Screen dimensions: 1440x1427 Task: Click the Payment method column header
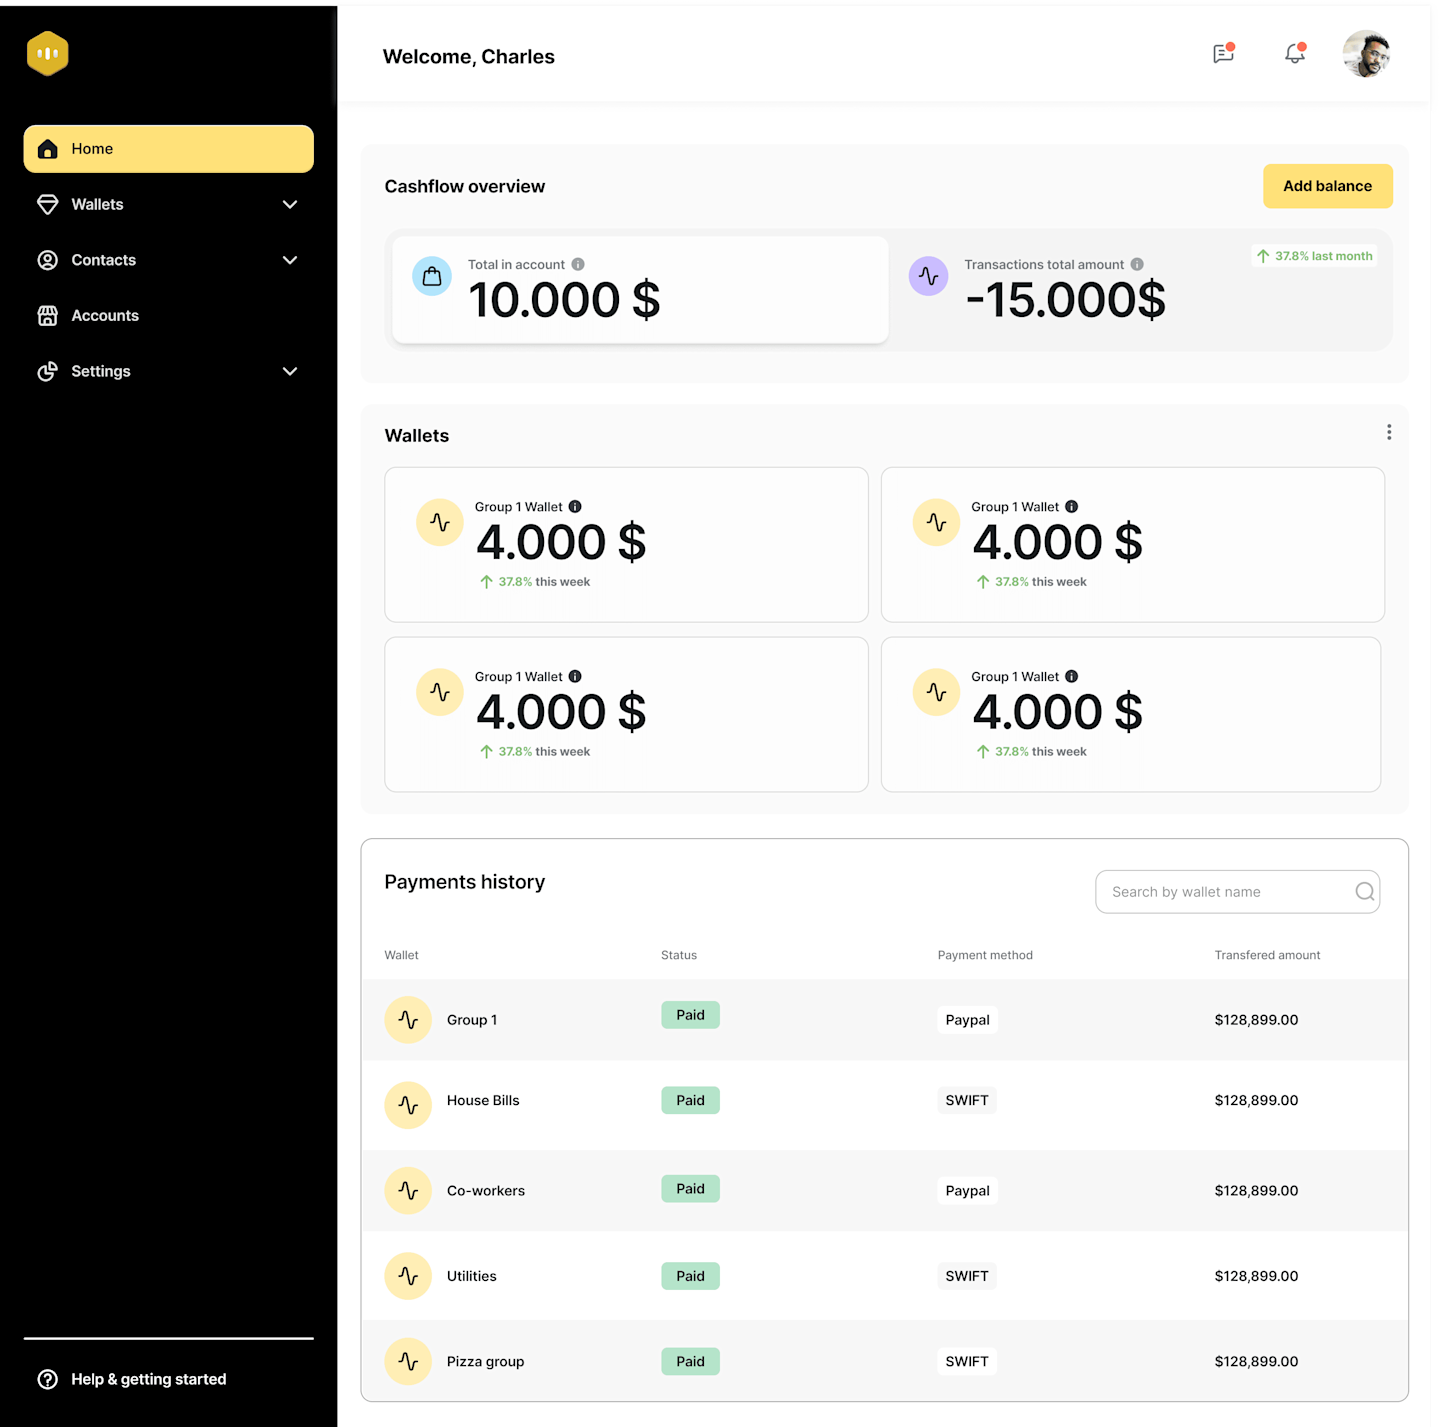pos(985,955)
